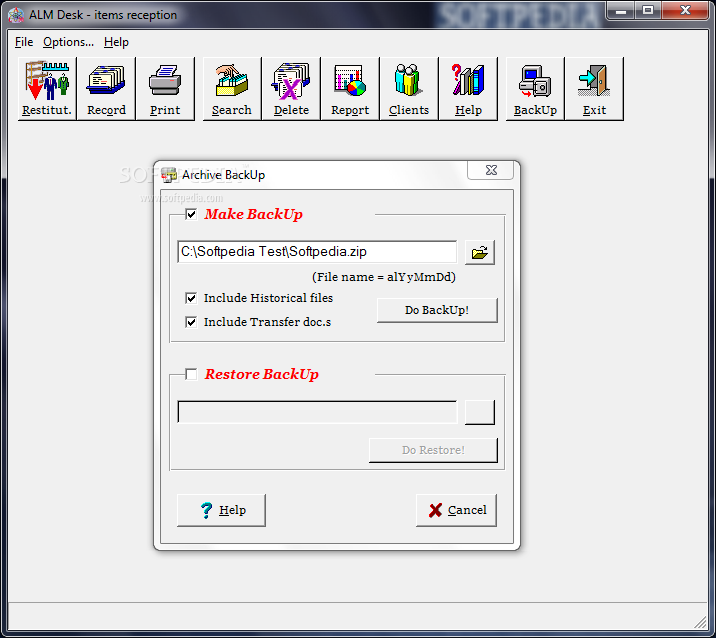
Task: Browse folder for backup file path
Action: [x=479, y=252]
